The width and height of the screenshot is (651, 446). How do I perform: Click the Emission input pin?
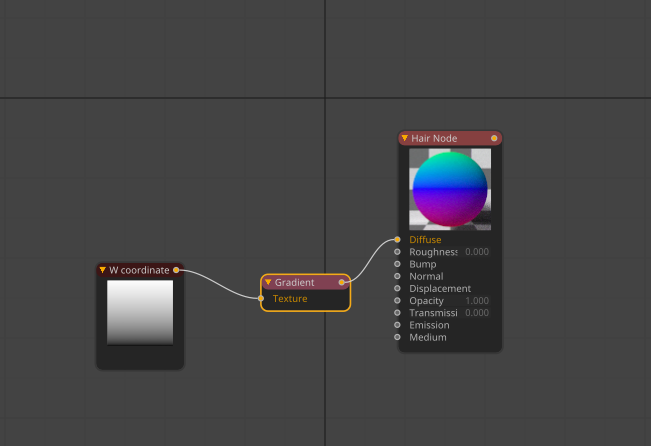(397, 325)
